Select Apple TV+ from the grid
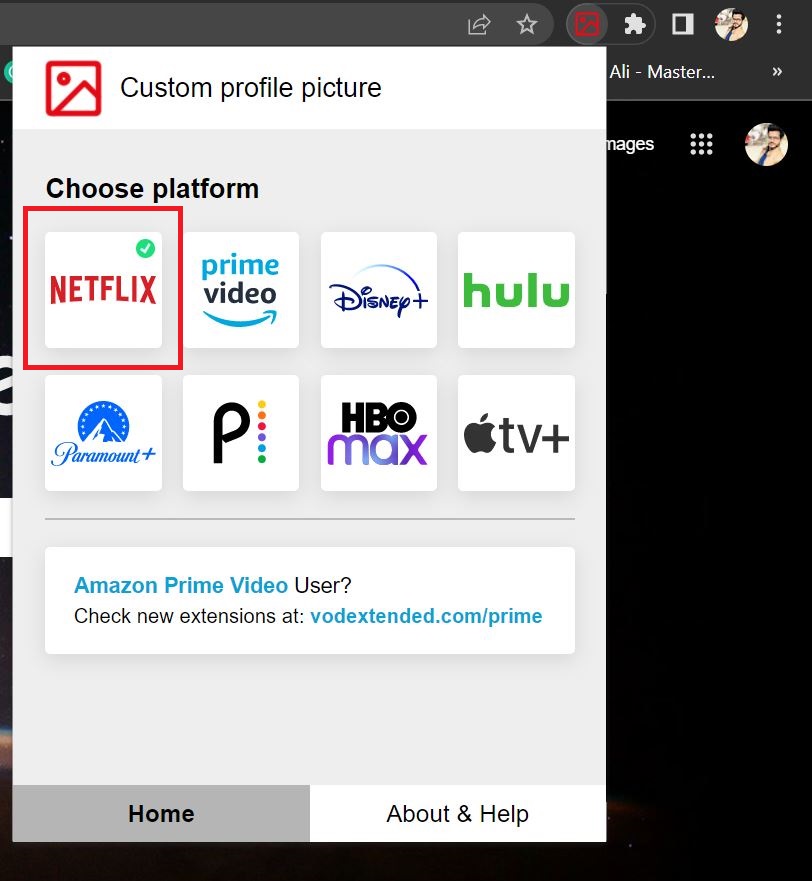Screen dimensions: 812x881 pos(516,432)
